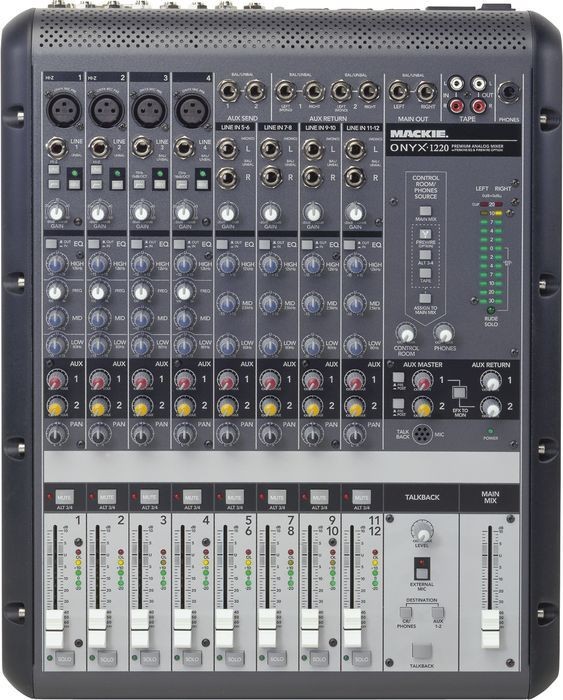Click the PHONES level knob
563x700 pixels.
coord(444,333)
